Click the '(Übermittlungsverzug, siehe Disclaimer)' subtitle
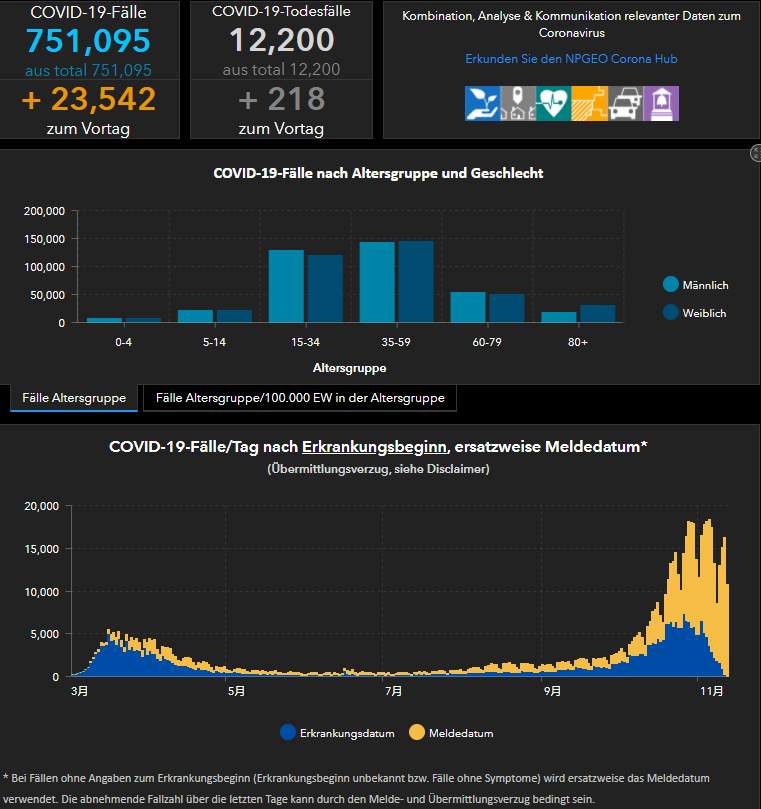 [378, 469]
